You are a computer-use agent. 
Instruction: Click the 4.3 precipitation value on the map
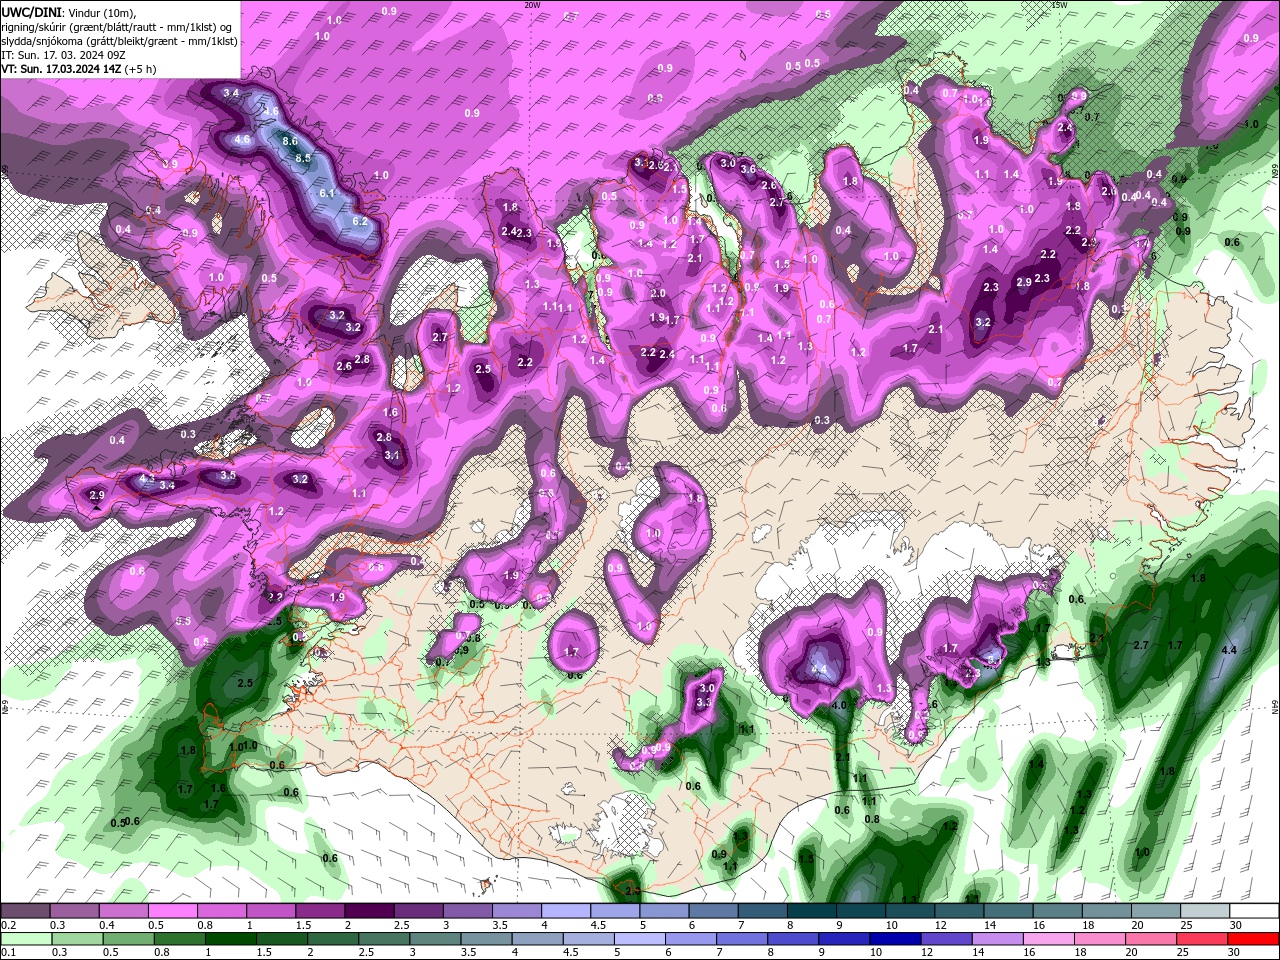[x=147, y=480]
